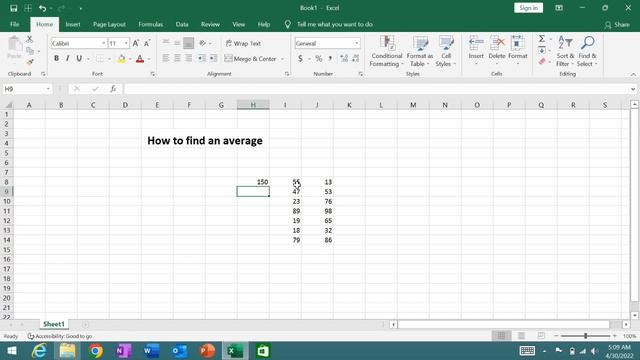Click Decrease Decimal icon
Screen dimensions: 640x360
coord(356,59)
